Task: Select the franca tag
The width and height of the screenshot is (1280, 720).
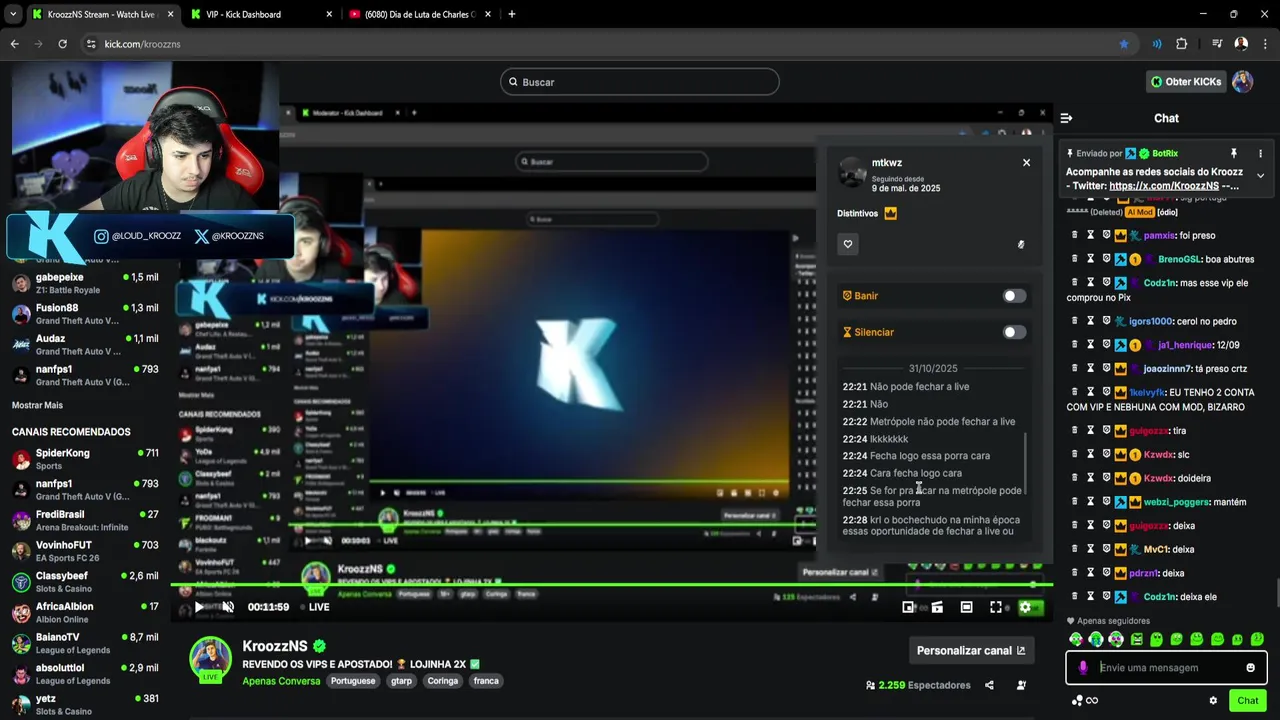Action: click(486, 681)
